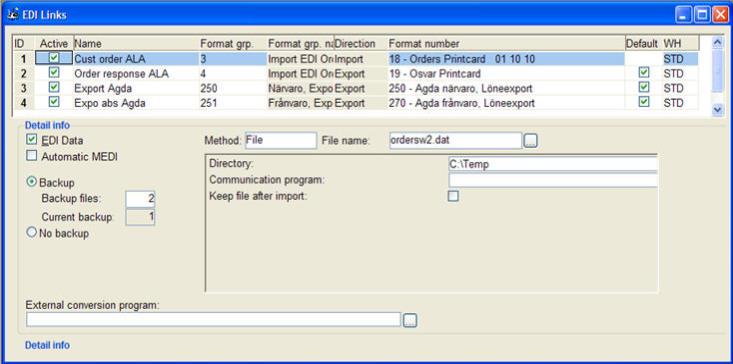Click the Communication program input field

(553, 180)
